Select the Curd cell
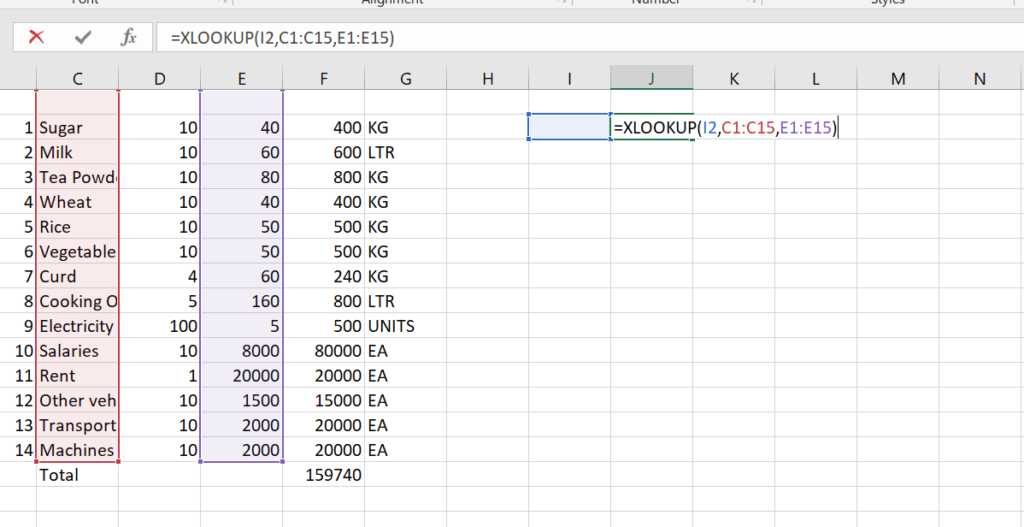The width and height of the screenshot is (1024, 527). click(x=78, y=276)
